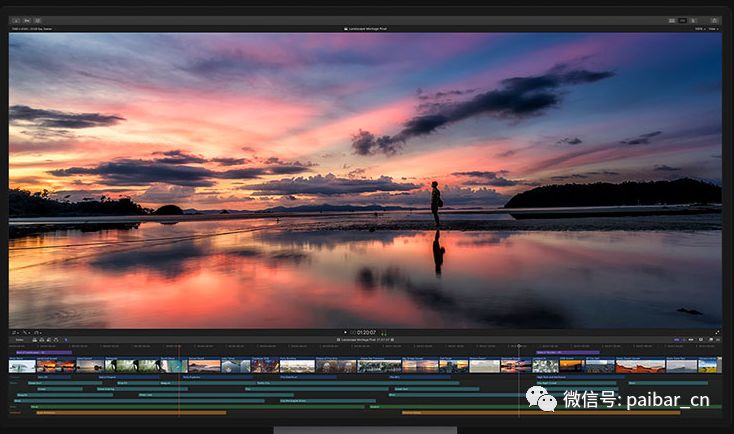This screenshot has height=434, width=734.
Task: Toggle the inspector panel visibility
Action: [695, 20]
